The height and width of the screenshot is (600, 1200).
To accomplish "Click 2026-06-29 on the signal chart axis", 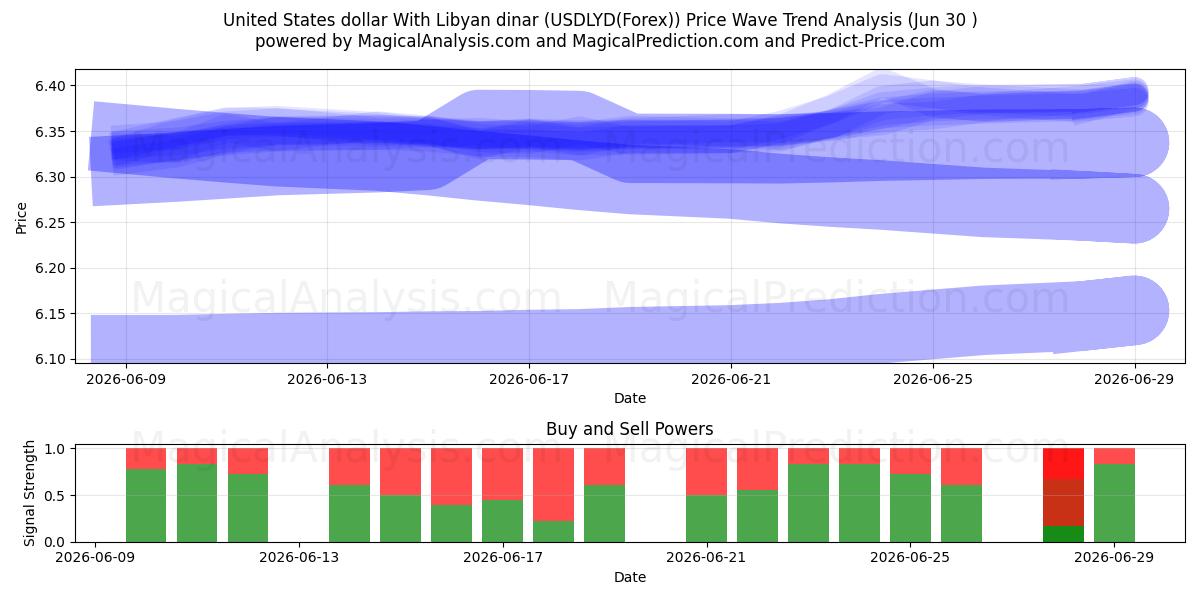I will tap(1115, 558).
